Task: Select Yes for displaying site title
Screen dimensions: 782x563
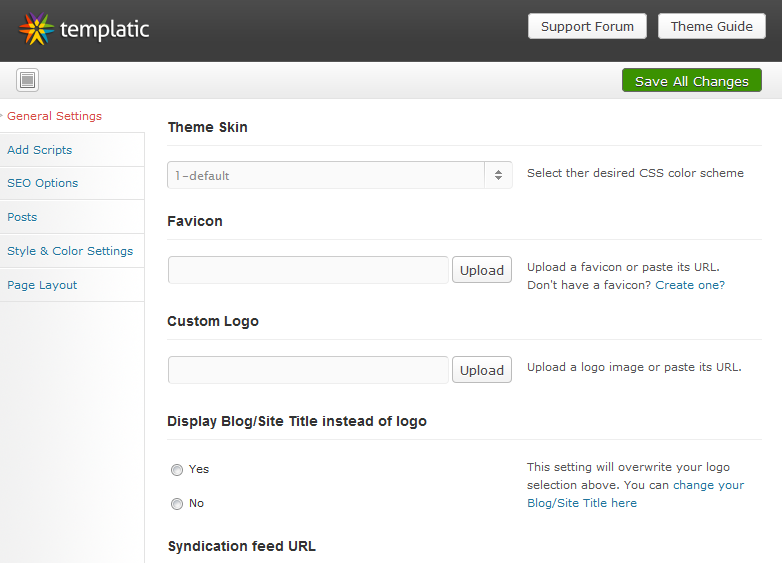Action: coord(177,470)
